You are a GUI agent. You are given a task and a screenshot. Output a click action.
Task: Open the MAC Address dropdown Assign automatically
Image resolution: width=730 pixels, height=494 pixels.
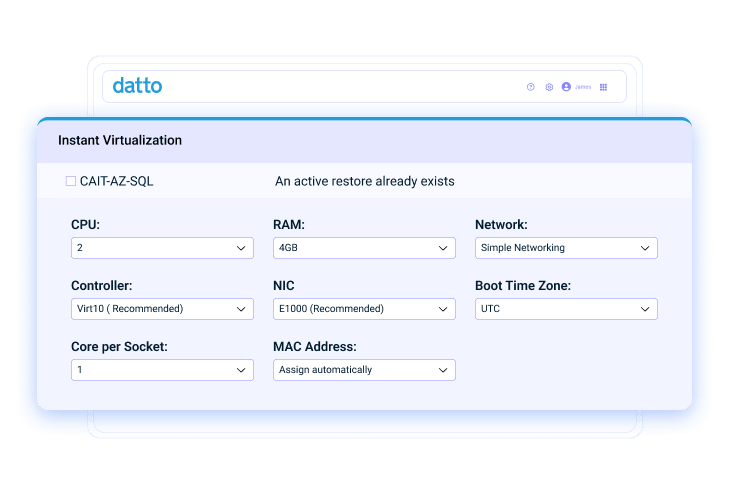pyautogui.click(x=364, y=370)
